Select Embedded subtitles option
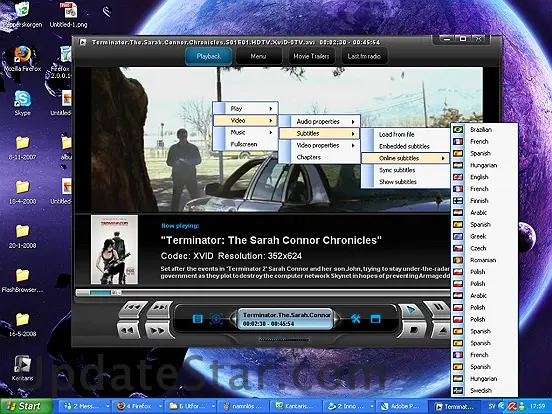 pos(406,146)
